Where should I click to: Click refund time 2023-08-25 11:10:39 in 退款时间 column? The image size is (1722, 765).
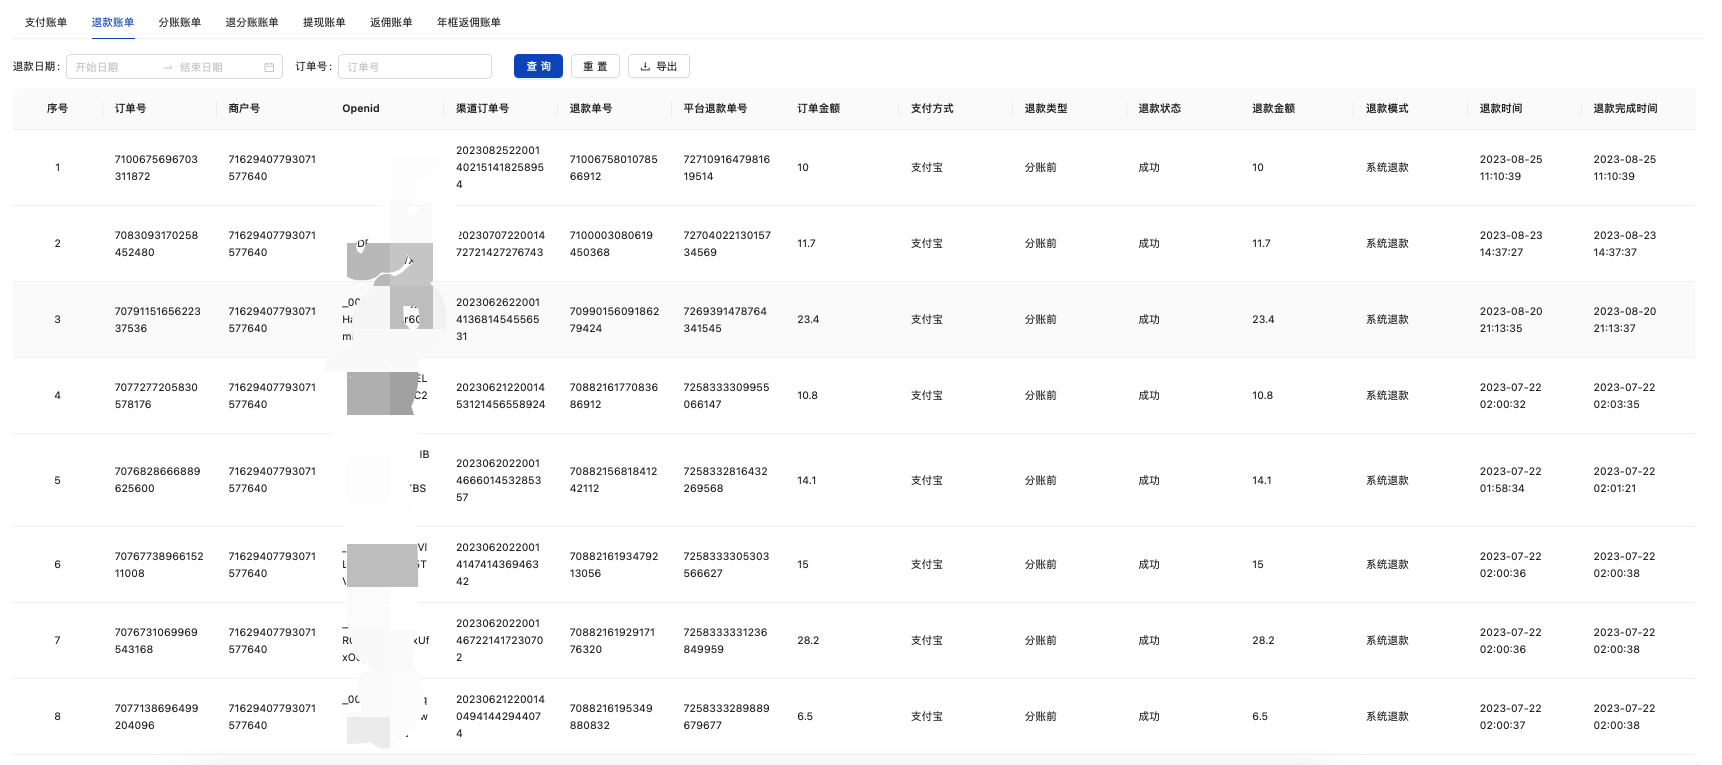pyautogui.click(x=1511, y=167)
